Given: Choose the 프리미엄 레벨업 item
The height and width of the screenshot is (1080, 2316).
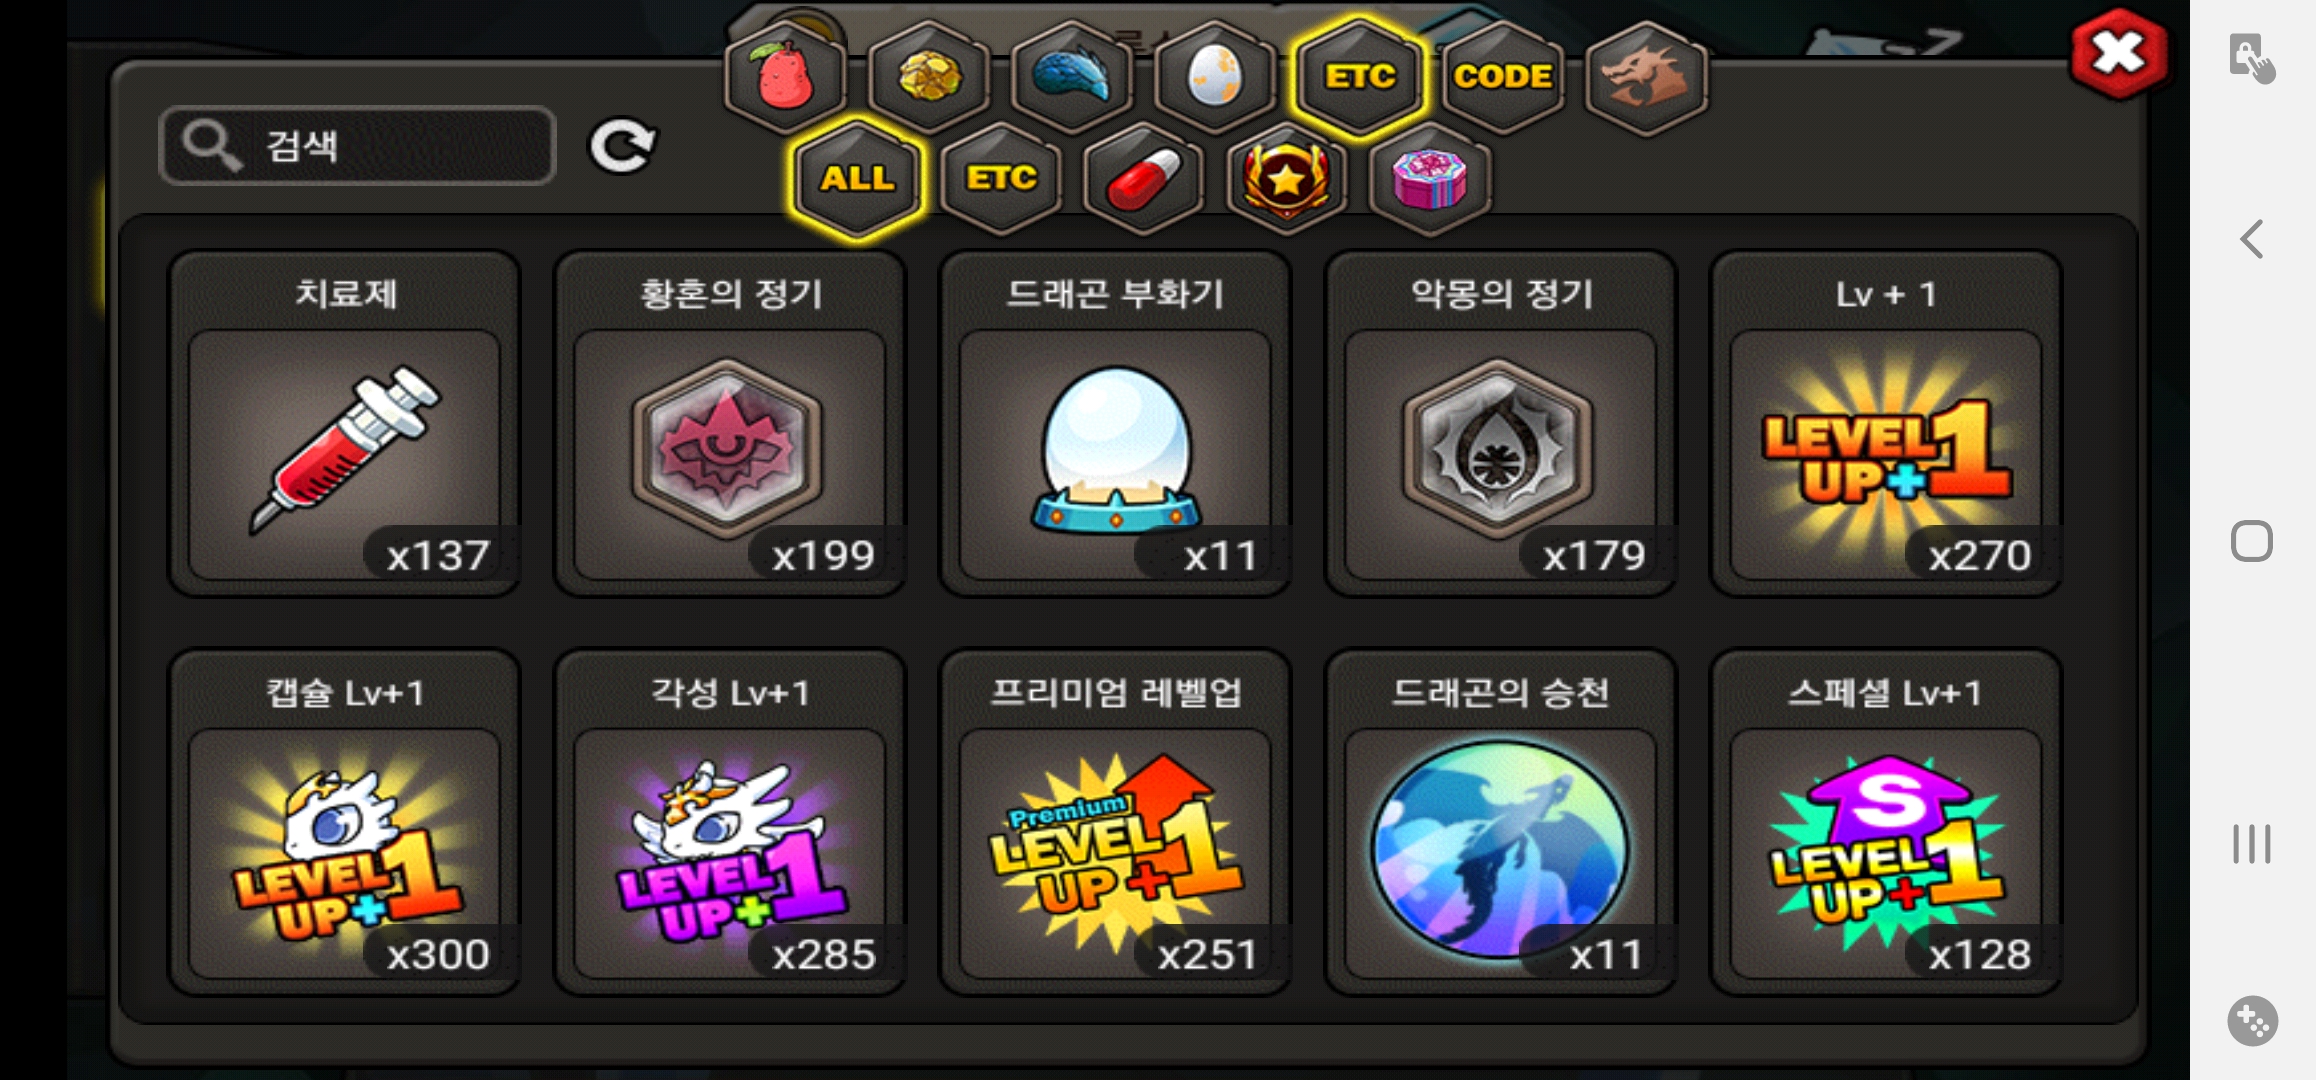Looking at the screenshot, I should pyautogui.click(x=1115, y=822).
